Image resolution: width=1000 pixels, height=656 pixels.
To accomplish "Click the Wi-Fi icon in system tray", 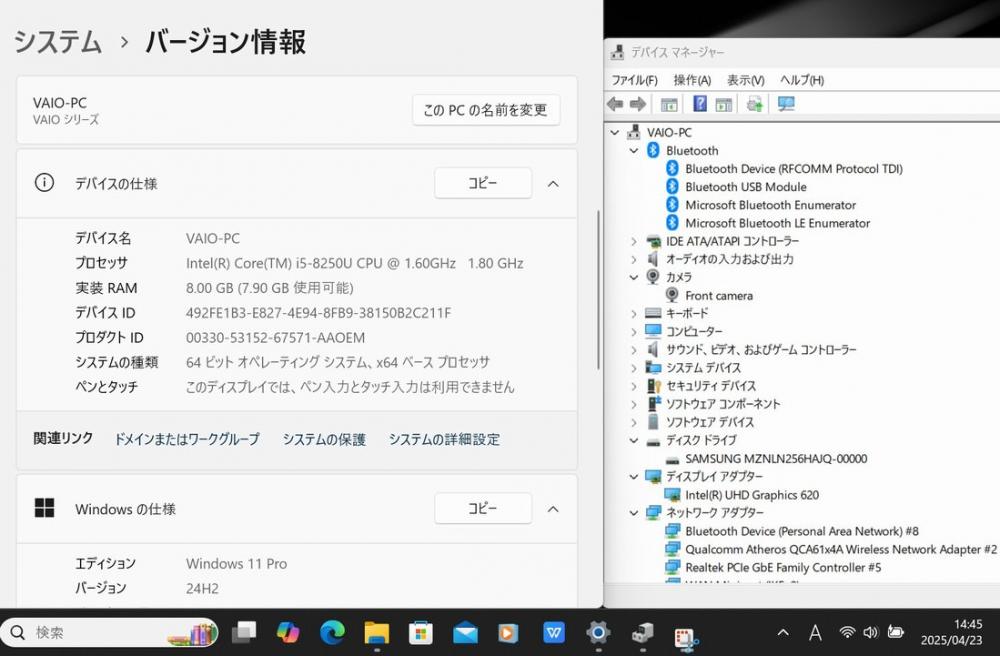I will pyautogui.click(x=847, y=632).
